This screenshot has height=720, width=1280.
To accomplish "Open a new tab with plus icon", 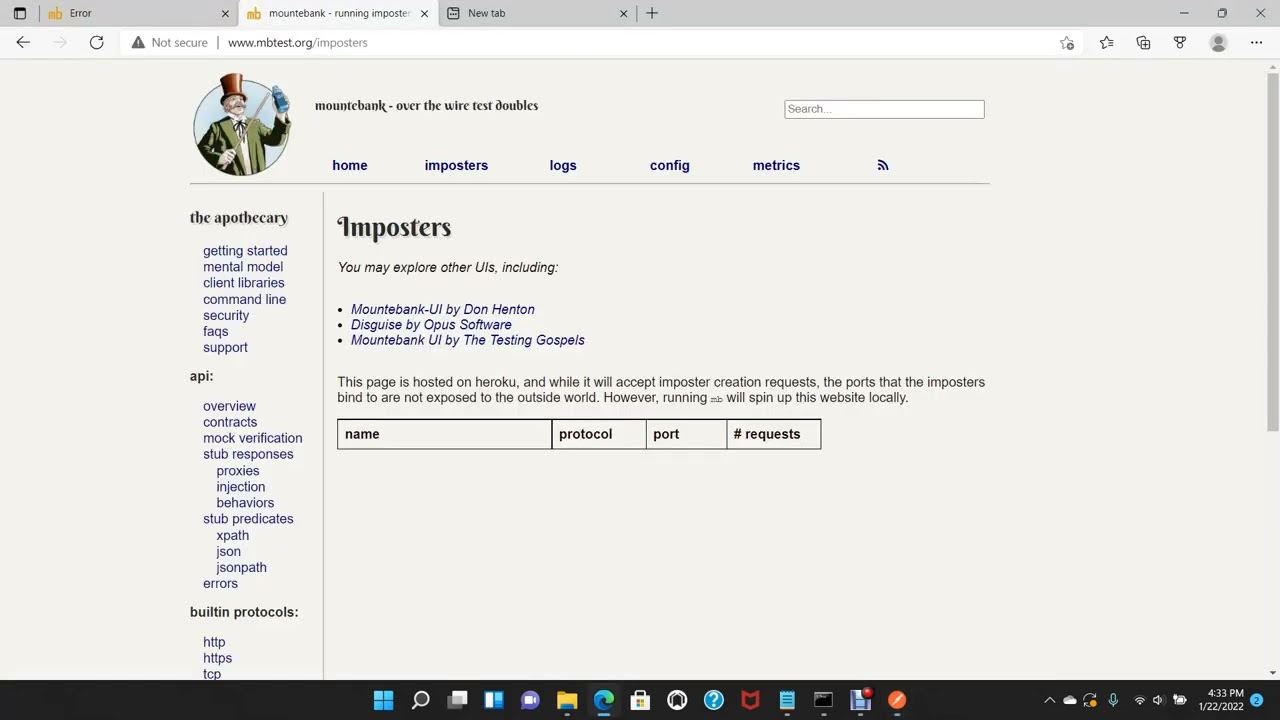I will [652, 13].
